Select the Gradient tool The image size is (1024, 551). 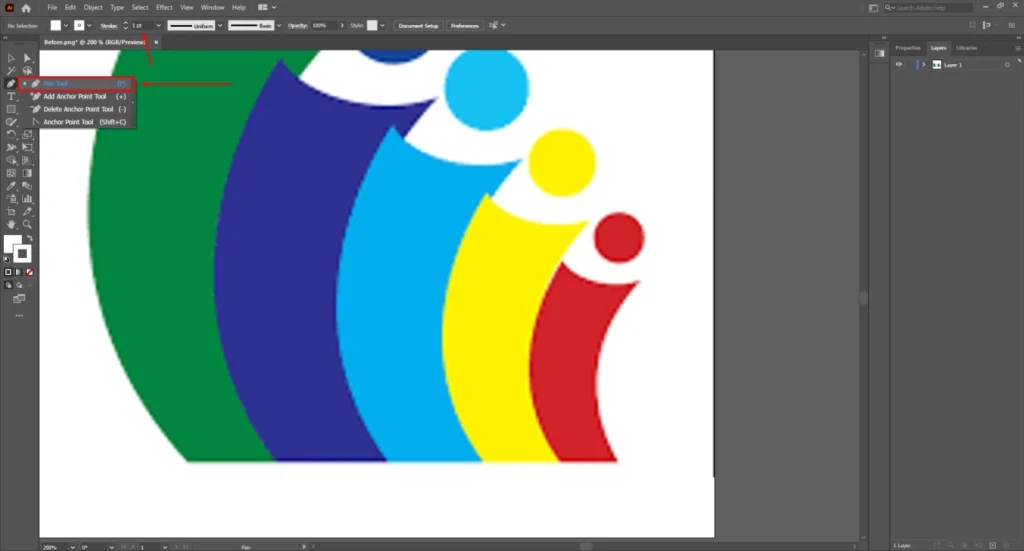pyautogui.click(x=27, y=173)
